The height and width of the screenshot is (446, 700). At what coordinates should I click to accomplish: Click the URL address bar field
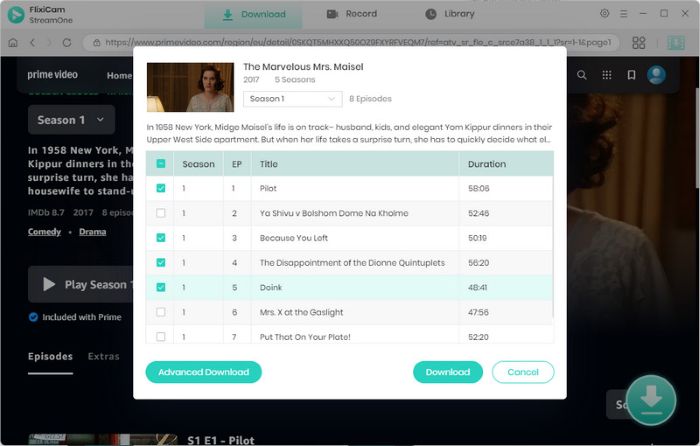[x=351, y=42]
